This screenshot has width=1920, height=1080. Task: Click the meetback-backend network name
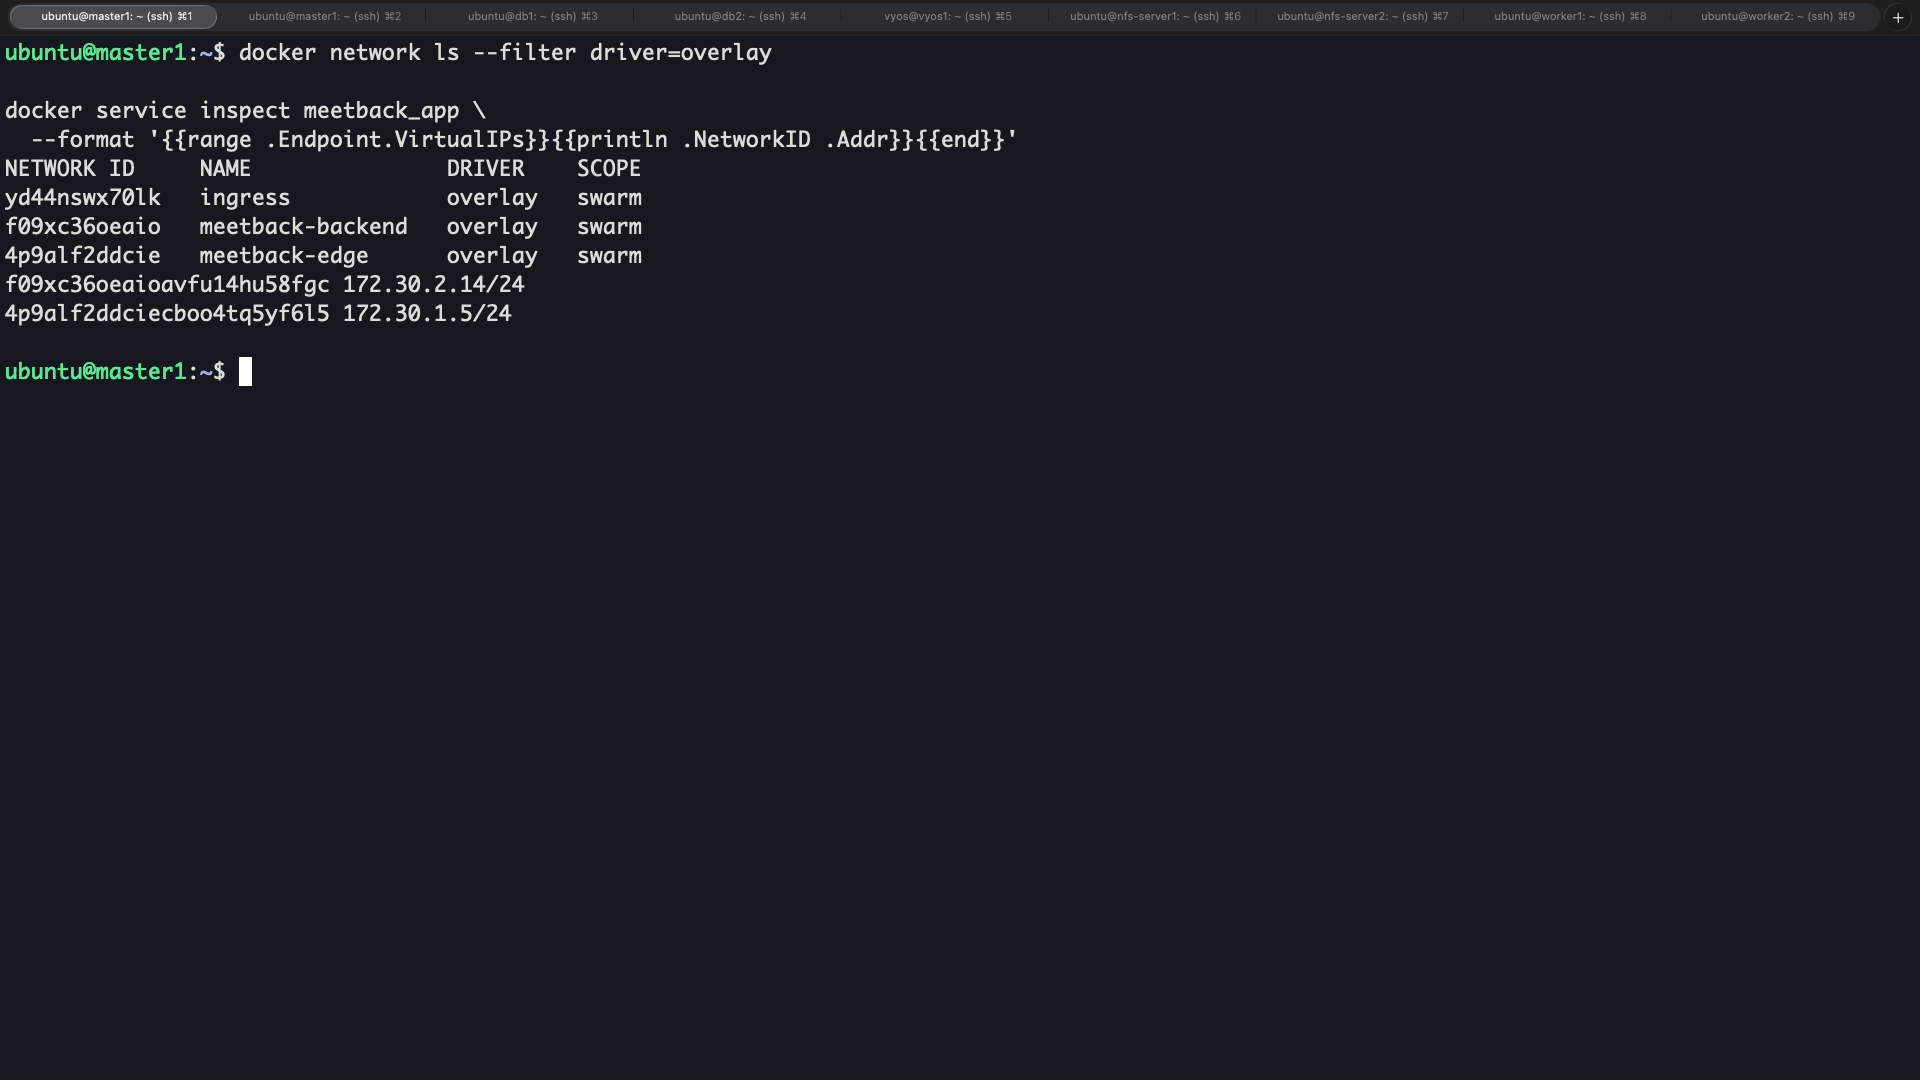(303, 227)
